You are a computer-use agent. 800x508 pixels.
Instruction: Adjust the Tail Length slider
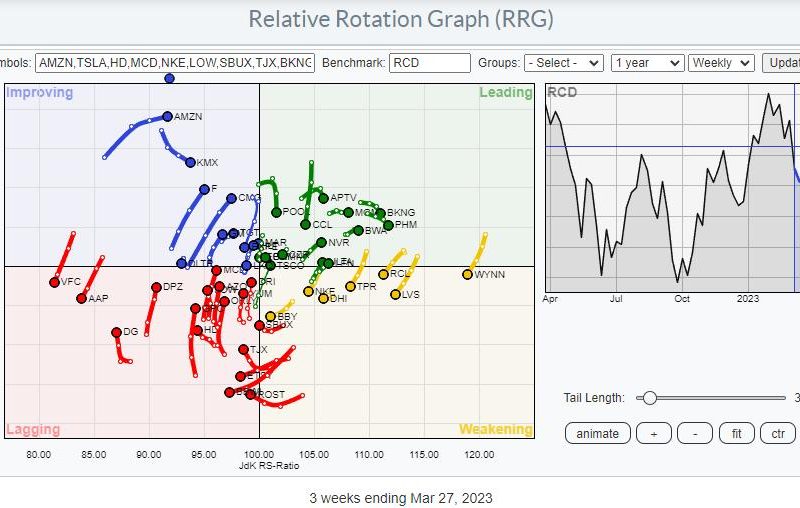point(711,398)
